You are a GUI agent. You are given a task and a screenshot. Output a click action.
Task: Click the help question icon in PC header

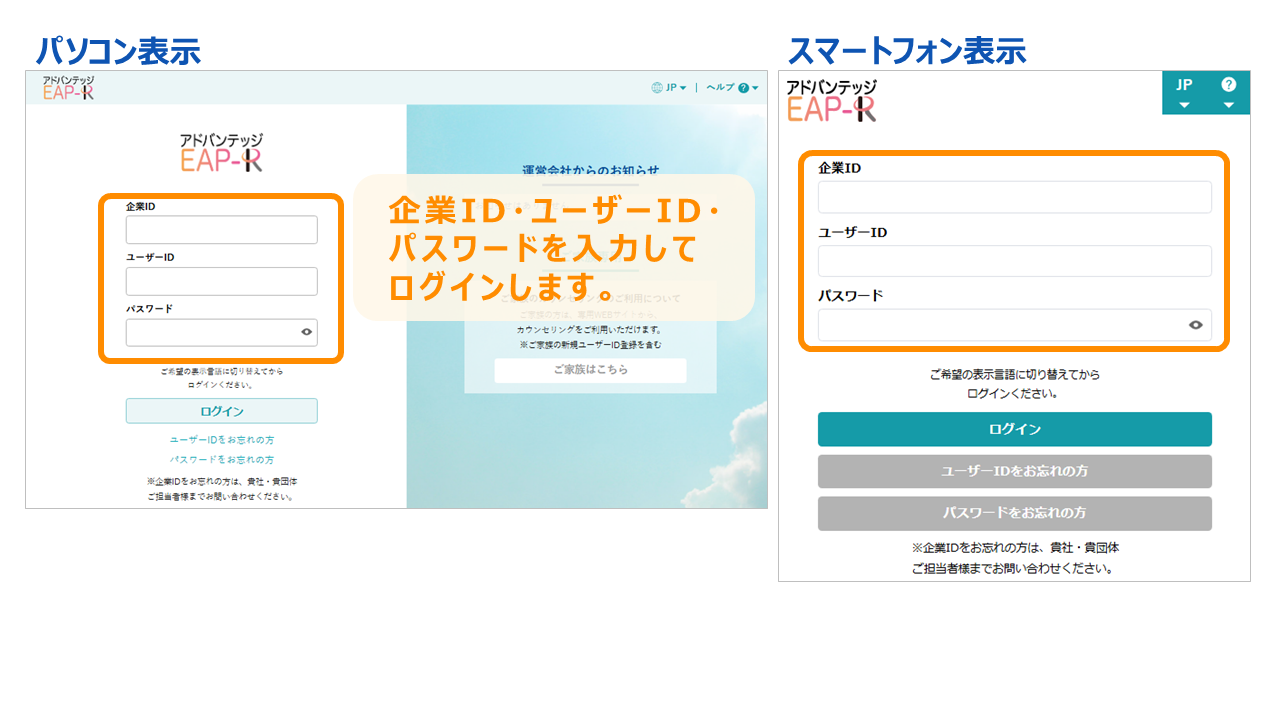[743, 88]
